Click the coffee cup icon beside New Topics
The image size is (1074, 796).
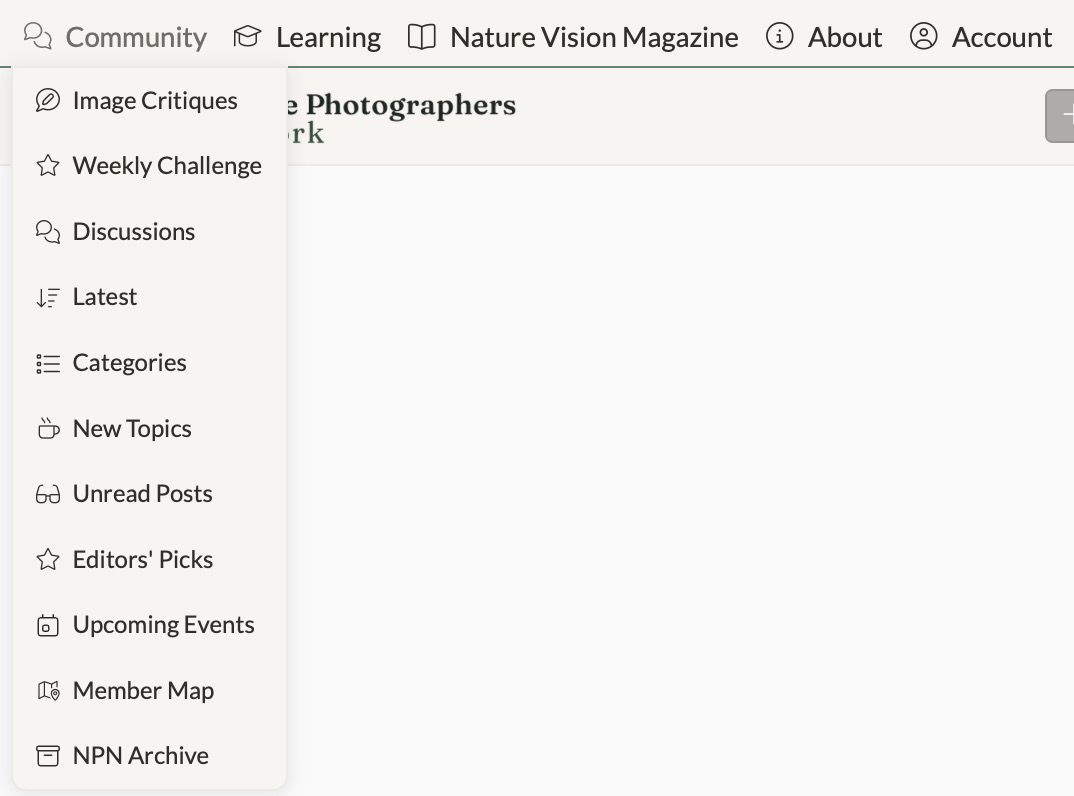tap(47, 429)
